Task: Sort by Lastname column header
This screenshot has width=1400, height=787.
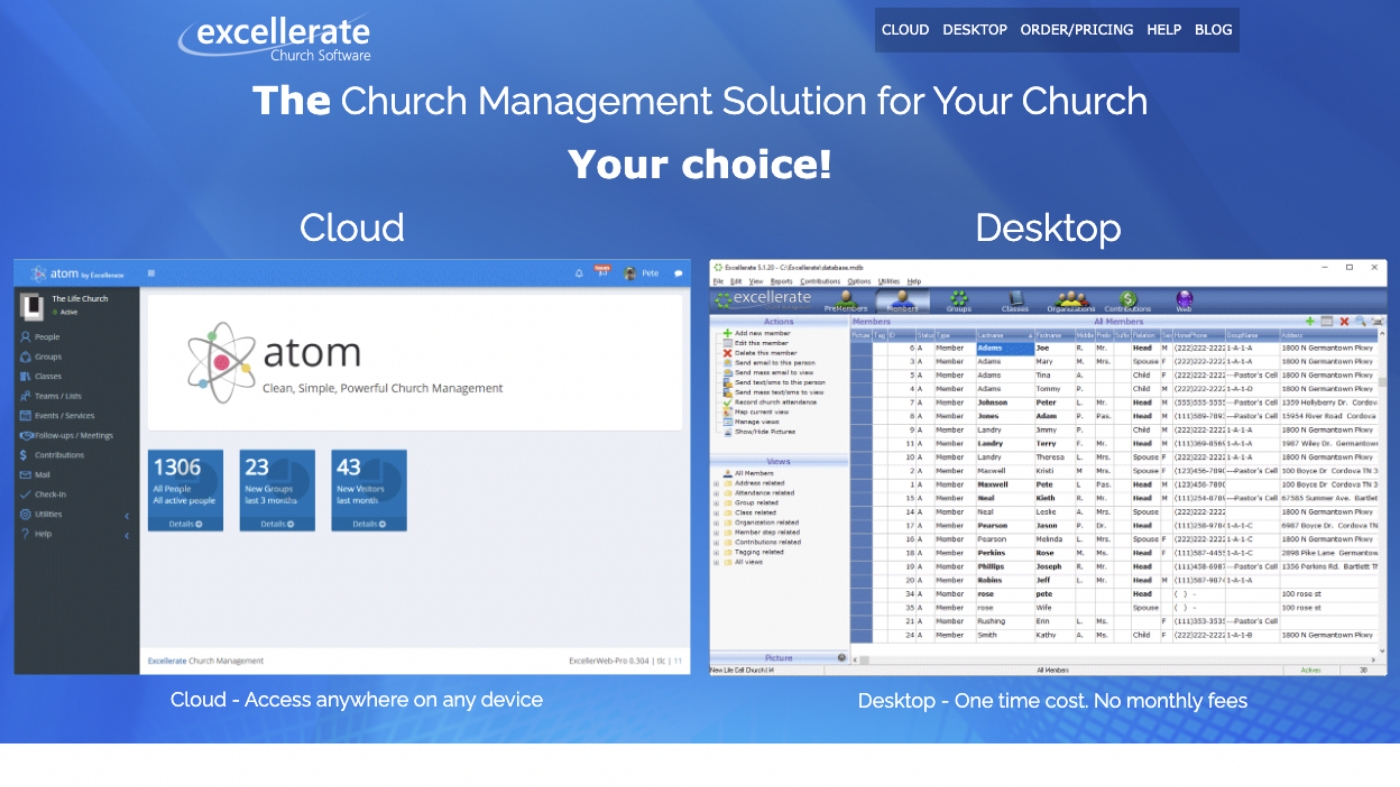Action: point(1005,336)
